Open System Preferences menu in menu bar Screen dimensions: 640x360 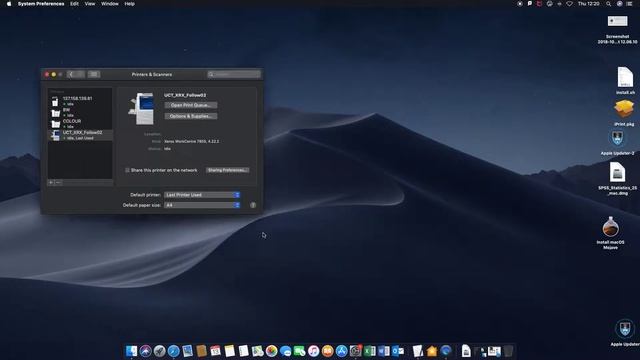pyautogui.click(x=41, y=4)
